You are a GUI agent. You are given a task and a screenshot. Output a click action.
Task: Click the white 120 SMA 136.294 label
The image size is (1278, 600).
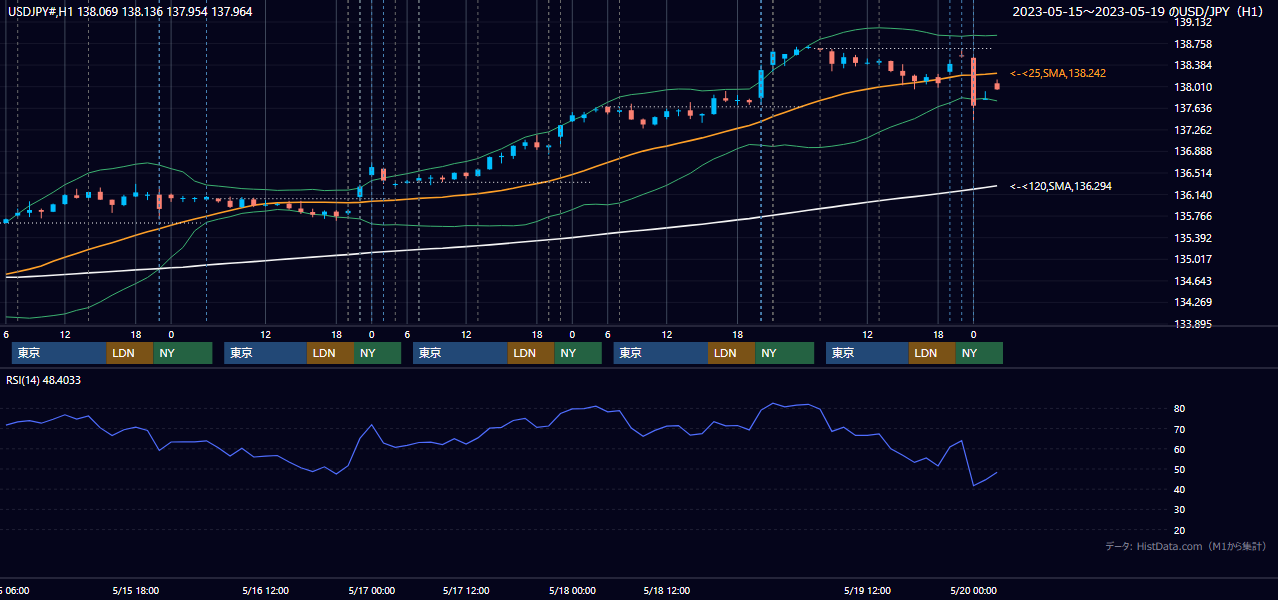[x=1060, y=186]
